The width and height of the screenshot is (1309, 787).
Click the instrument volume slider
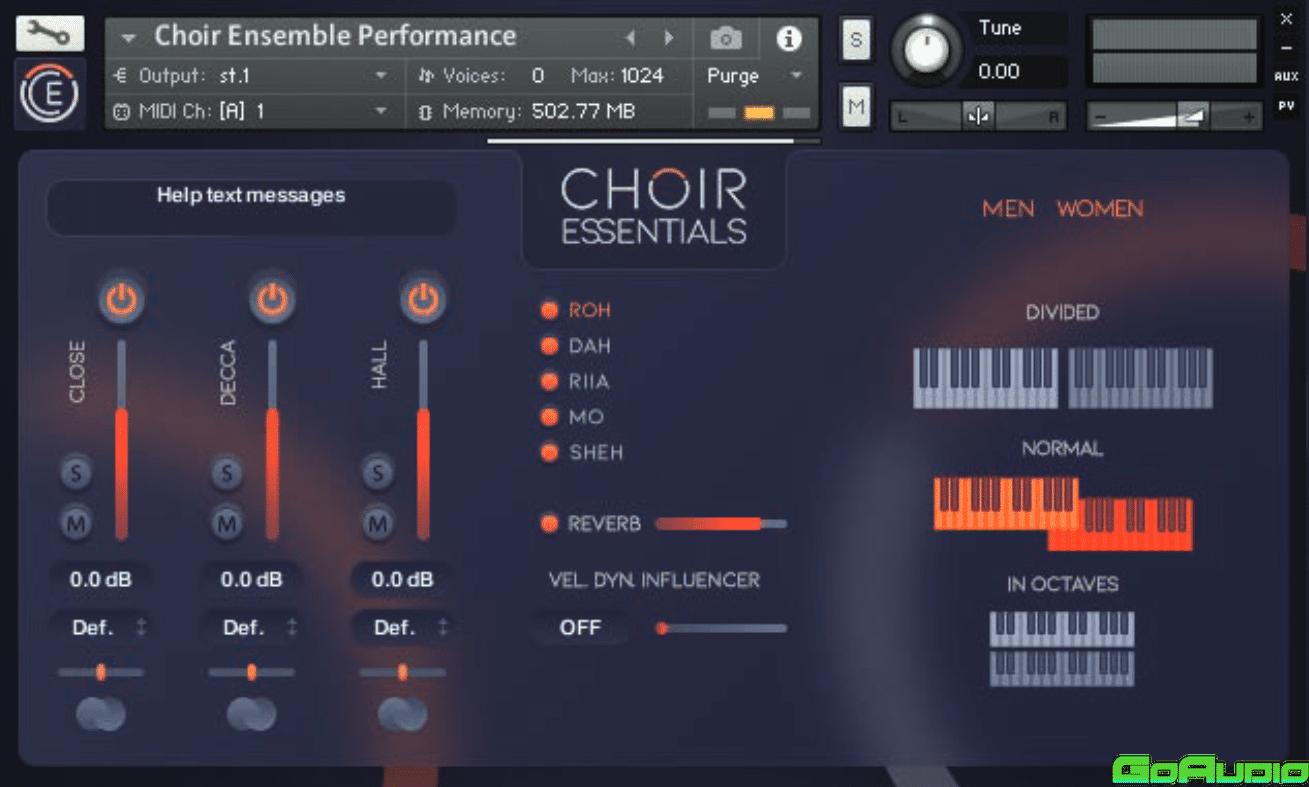coord(1175,116)
